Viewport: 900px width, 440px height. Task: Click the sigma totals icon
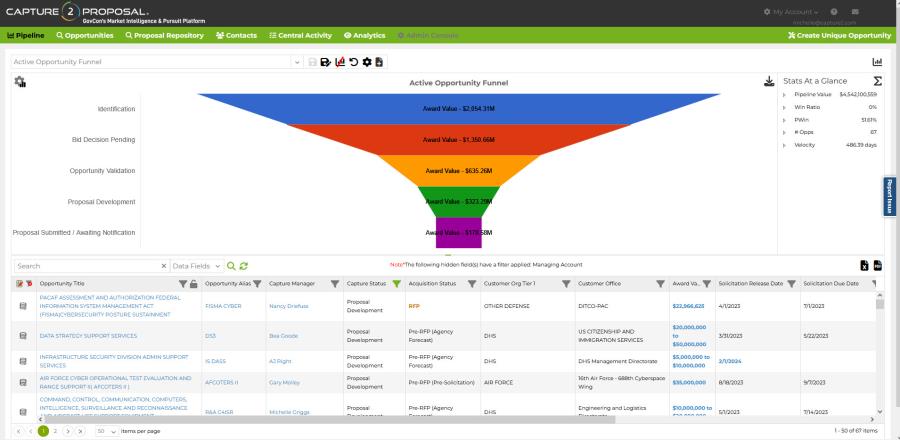coord(877,81)
